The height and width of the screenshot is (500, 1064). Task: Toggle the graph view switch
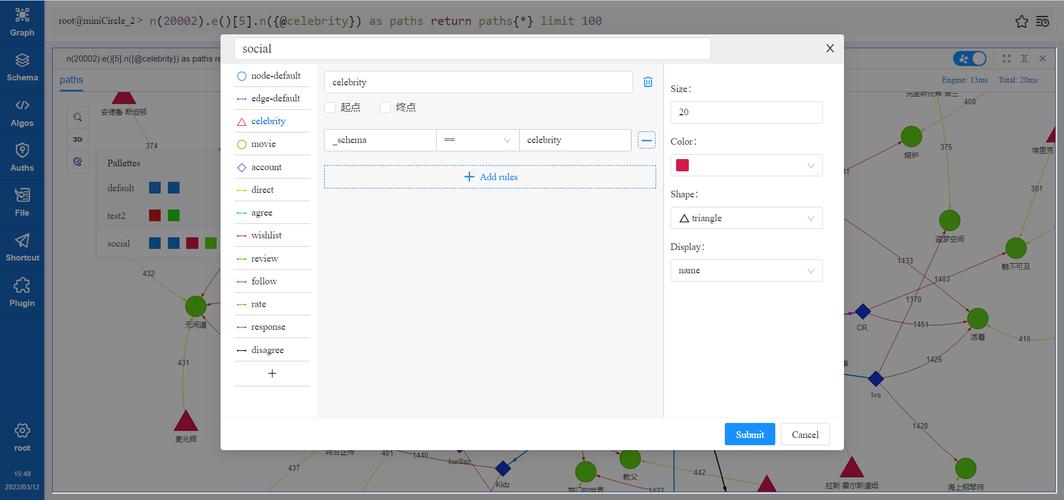(x=969, y=59)
